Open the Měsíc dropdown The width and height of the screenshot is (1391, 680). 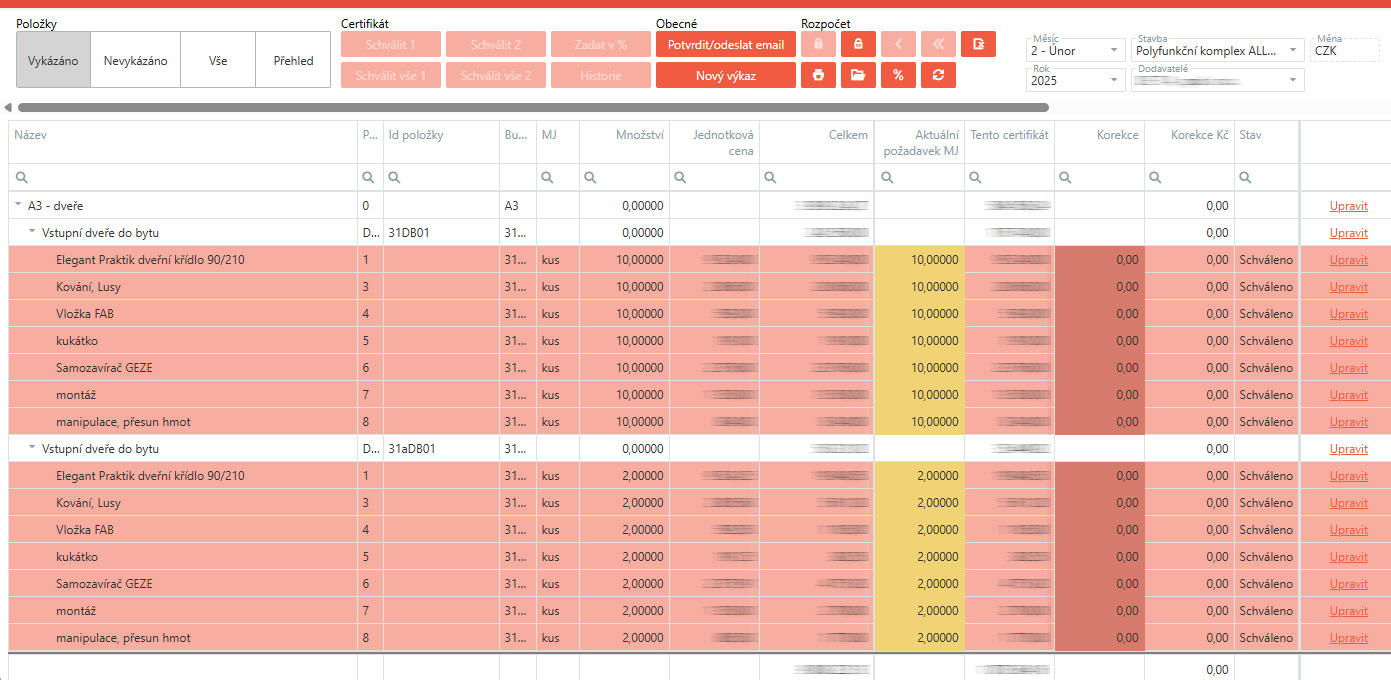1114,50
